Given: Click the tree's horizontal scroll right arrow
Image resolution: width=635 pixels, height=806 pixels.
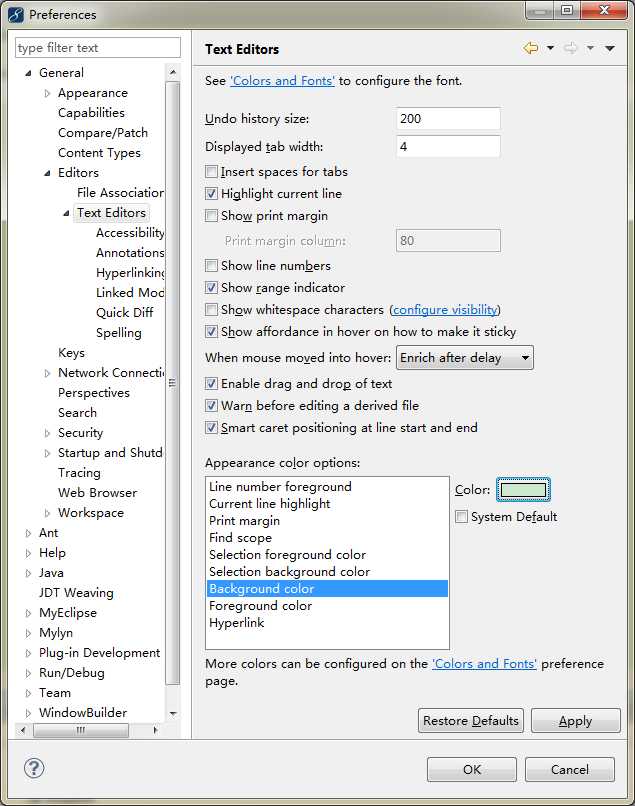Looking at the screenshot, I should pyautogui.click(x=155, y=730).
